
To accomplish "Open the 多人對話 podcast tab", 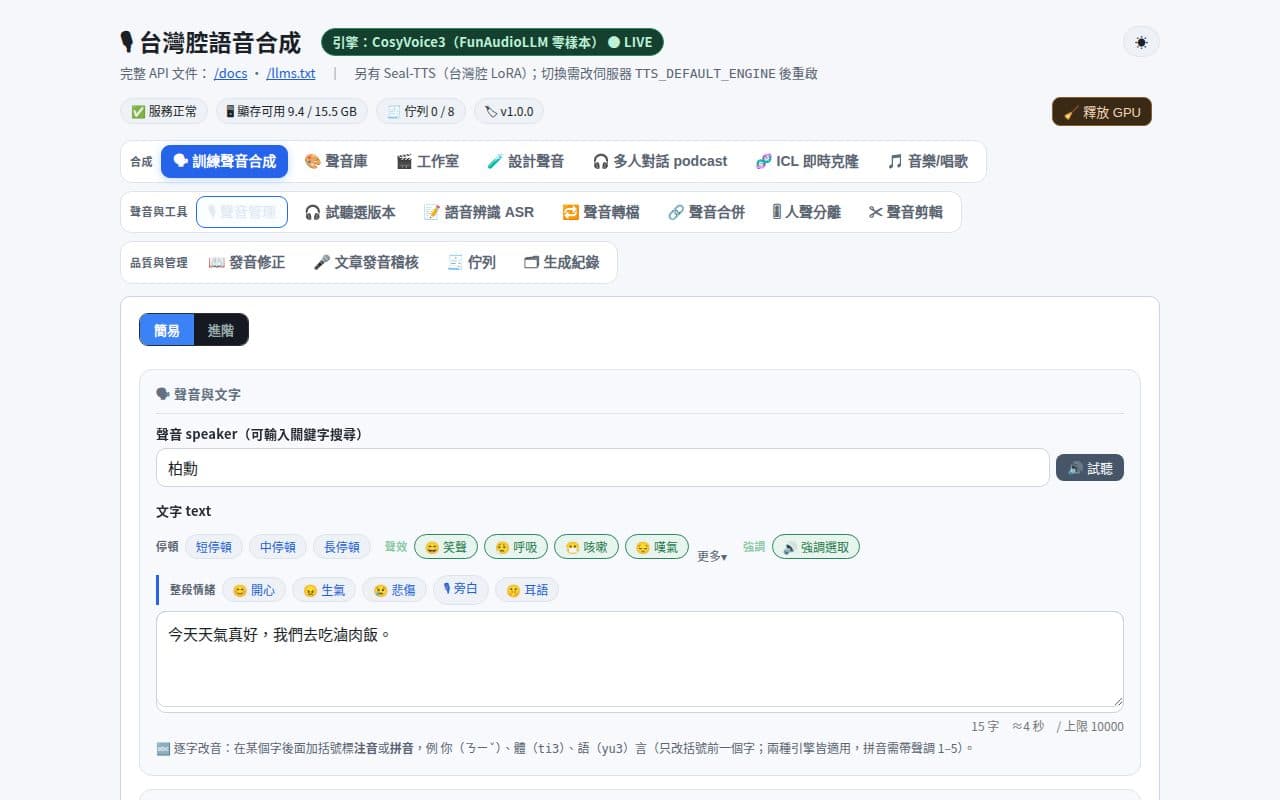I will pyautogui.click(x=660, y=161).
